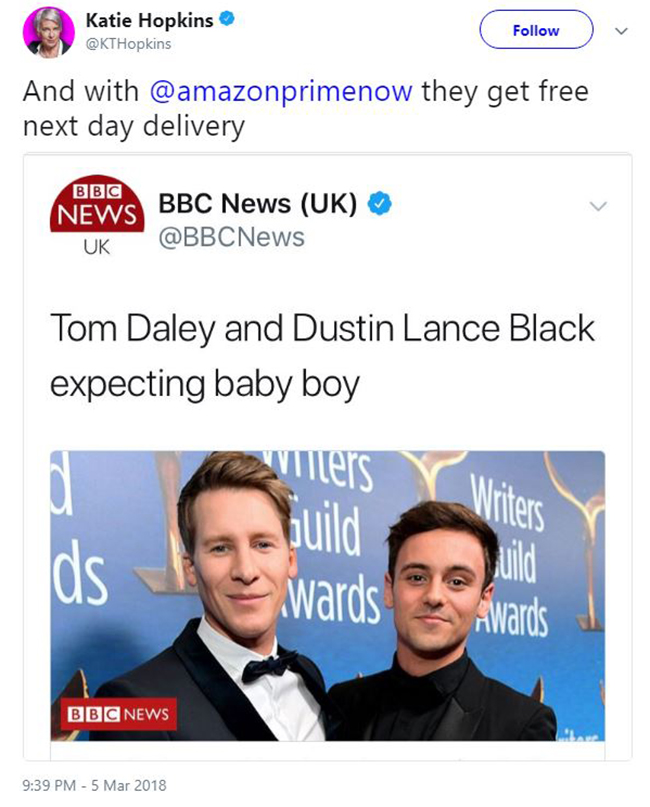650x807 pixels.
Task: Expand tweet options chevron beside Follow
Action: 621,31
